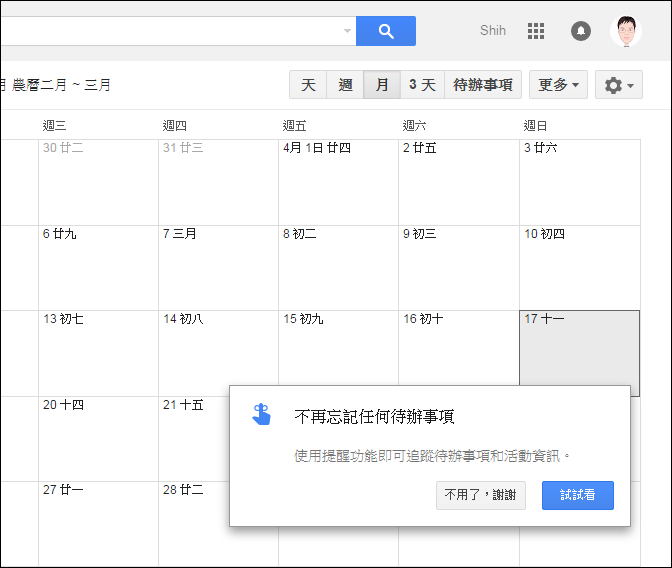Switch to the 3 天 view
The height and width of the screenshot is (568, 672).
coord(422,85)
